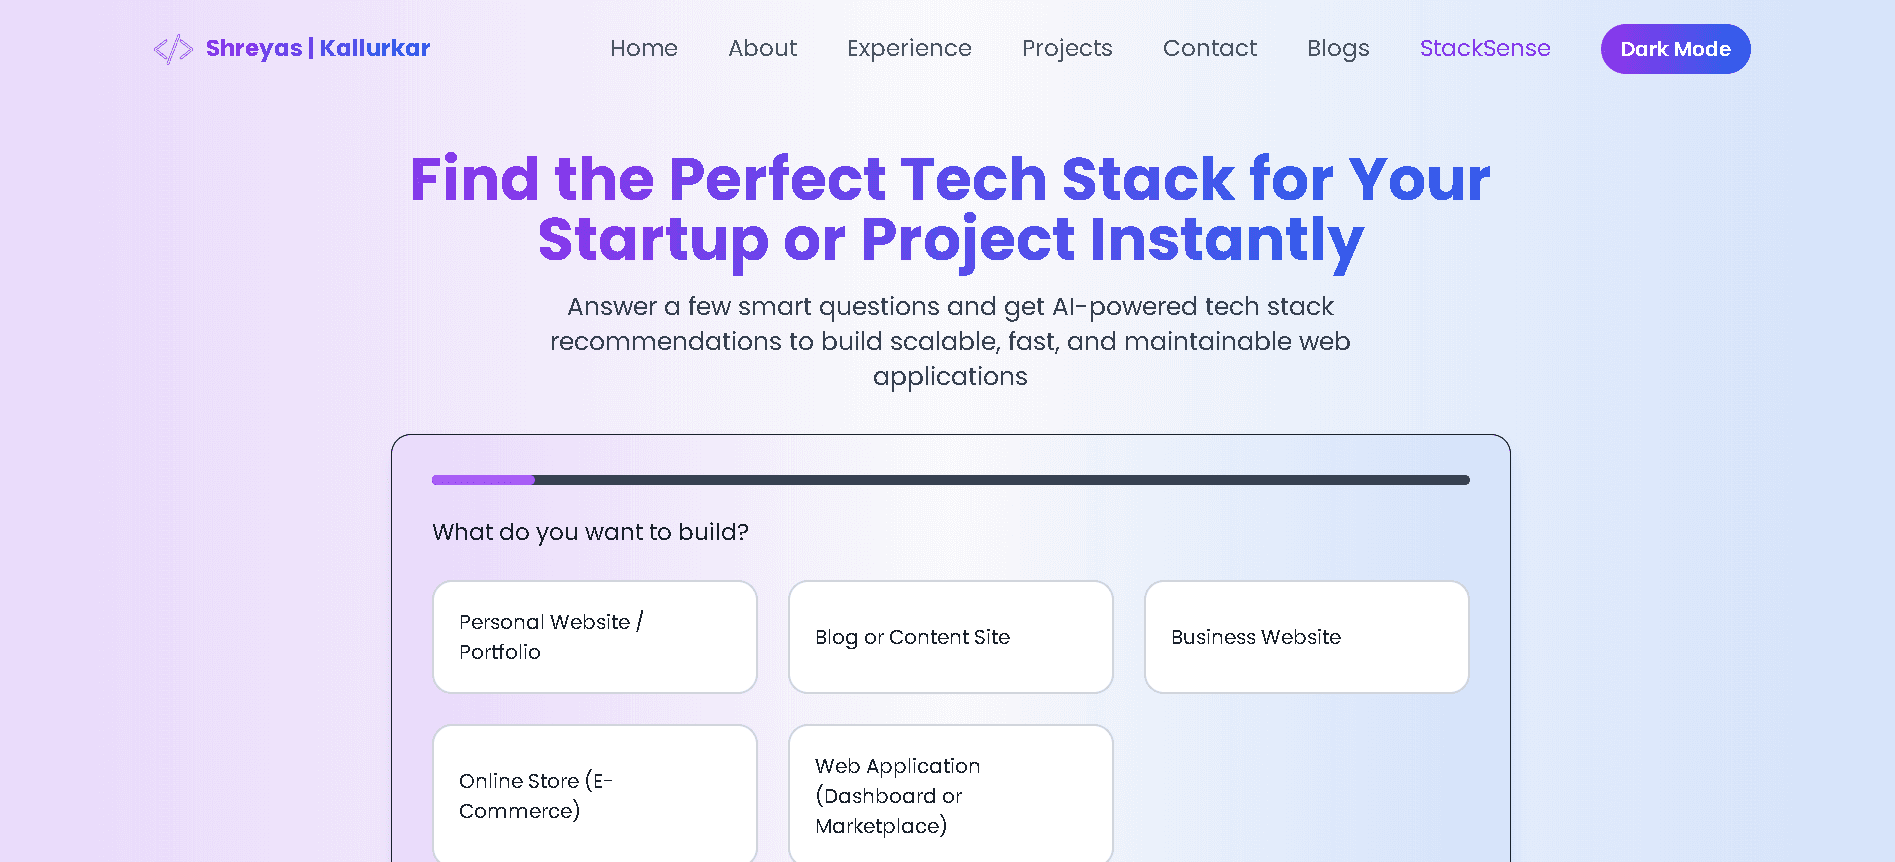The width and height of the screenshot is (1895, 862).
Task: Open the Shreyas | Kallurkar site title link
Action: tap(318, 48)
